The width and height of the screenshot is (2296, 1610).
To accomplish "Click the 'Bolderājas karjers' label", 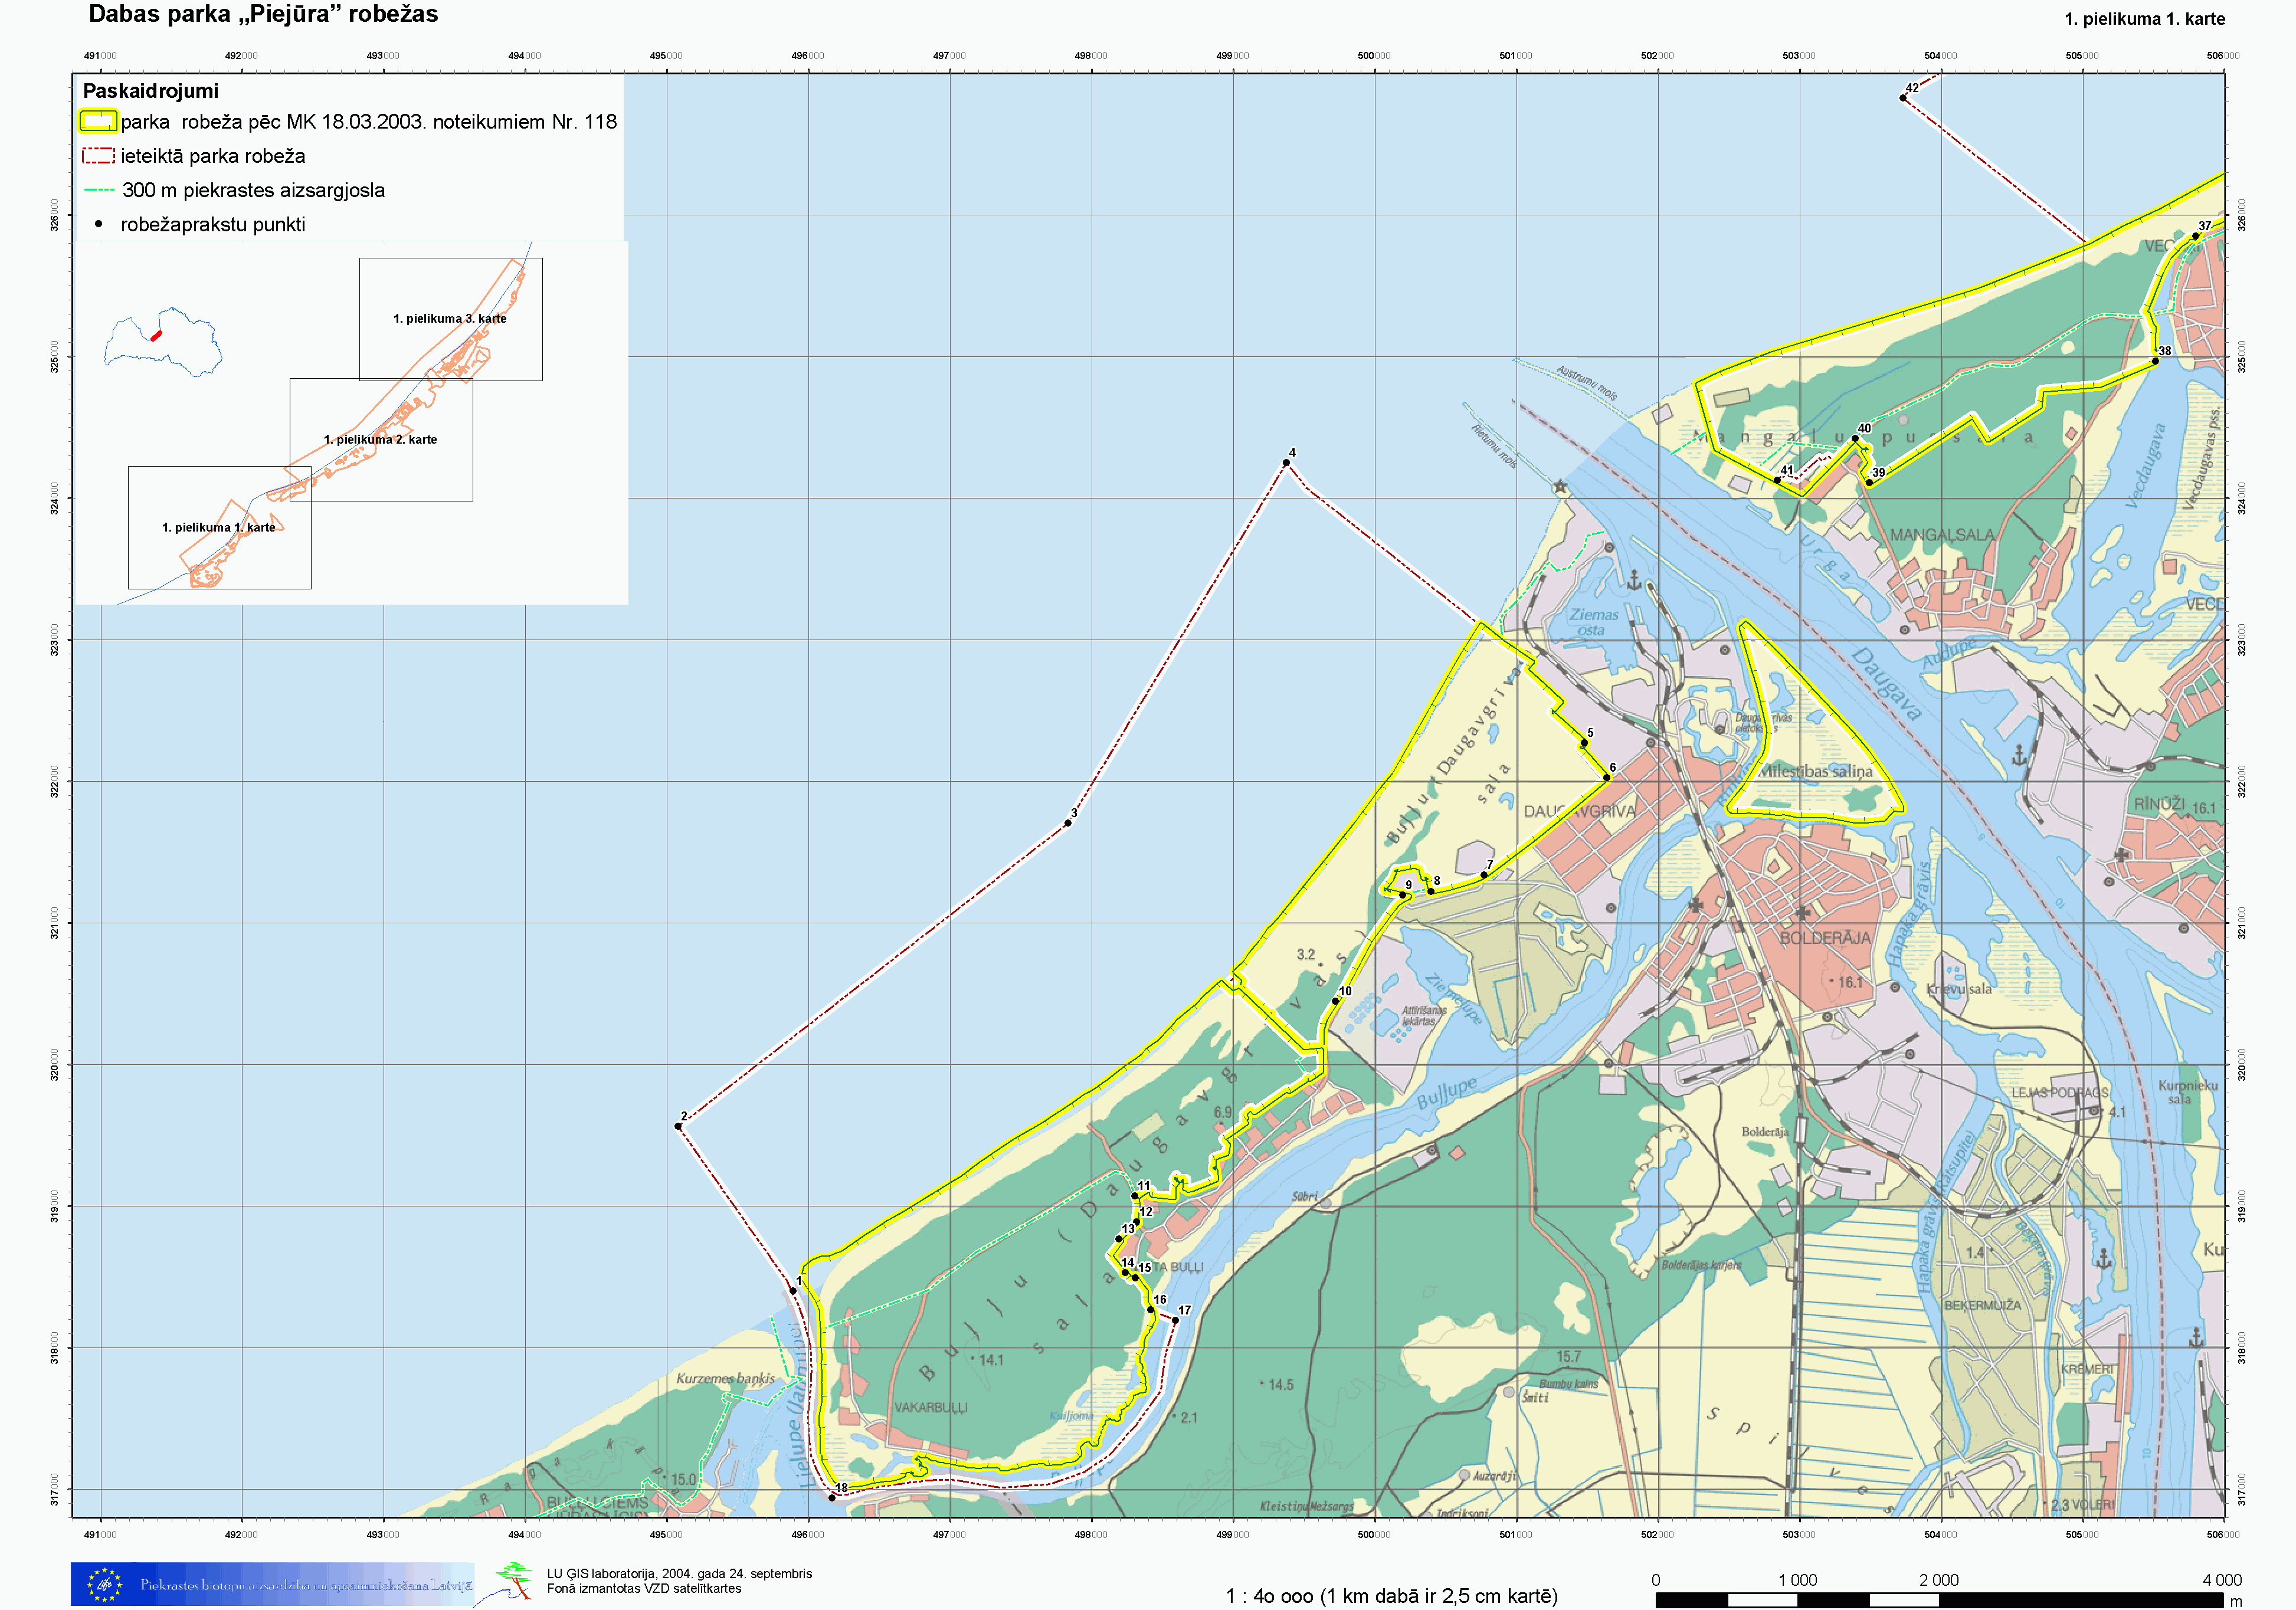I will [x=1701, y=1265].
